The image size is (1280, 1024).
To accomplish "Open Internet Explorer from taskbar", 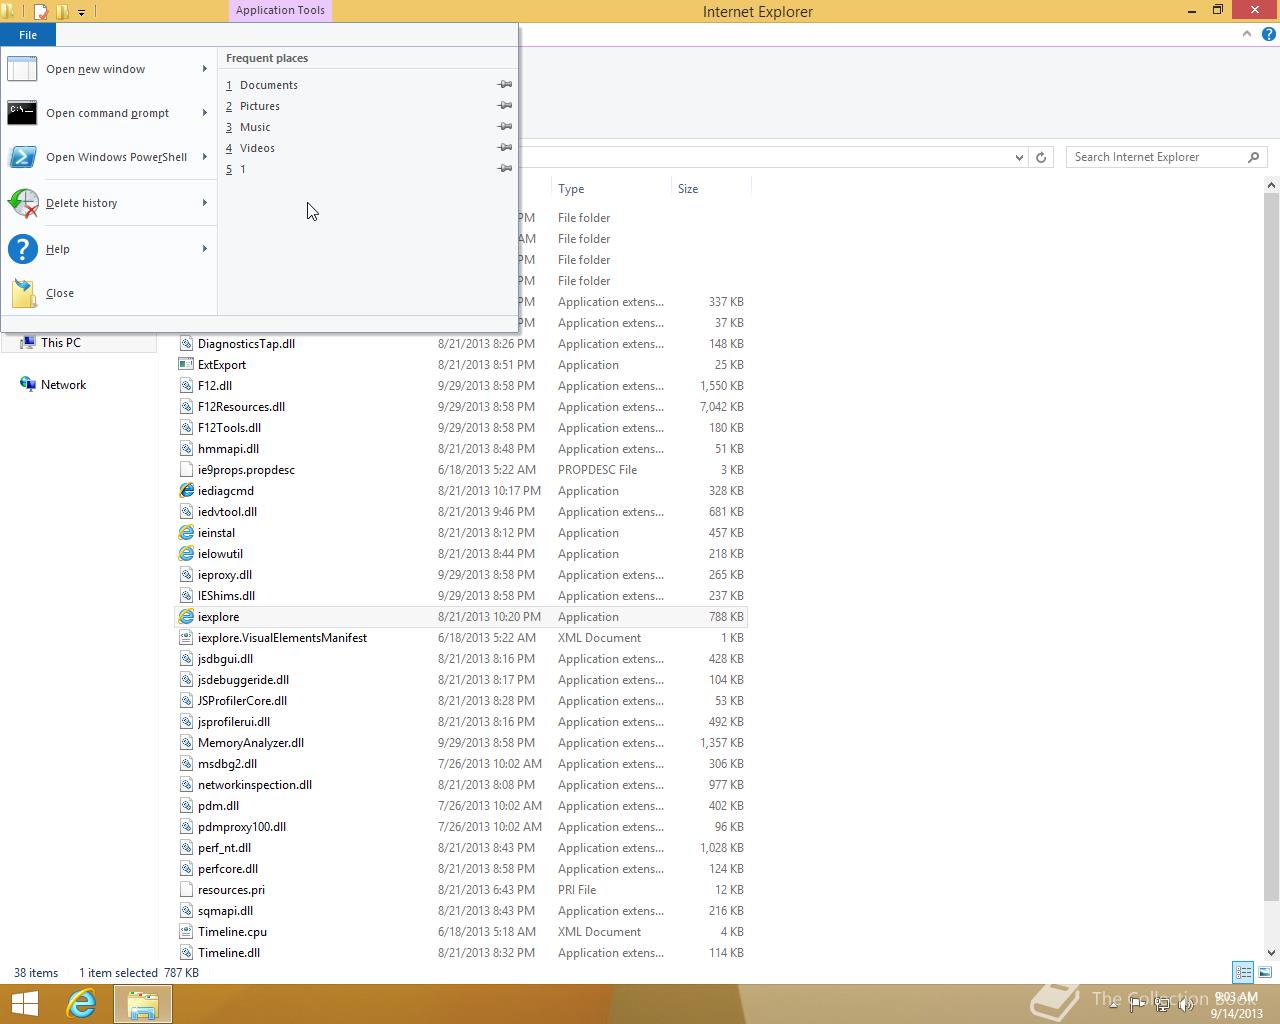I will (x=81, y=1004).
